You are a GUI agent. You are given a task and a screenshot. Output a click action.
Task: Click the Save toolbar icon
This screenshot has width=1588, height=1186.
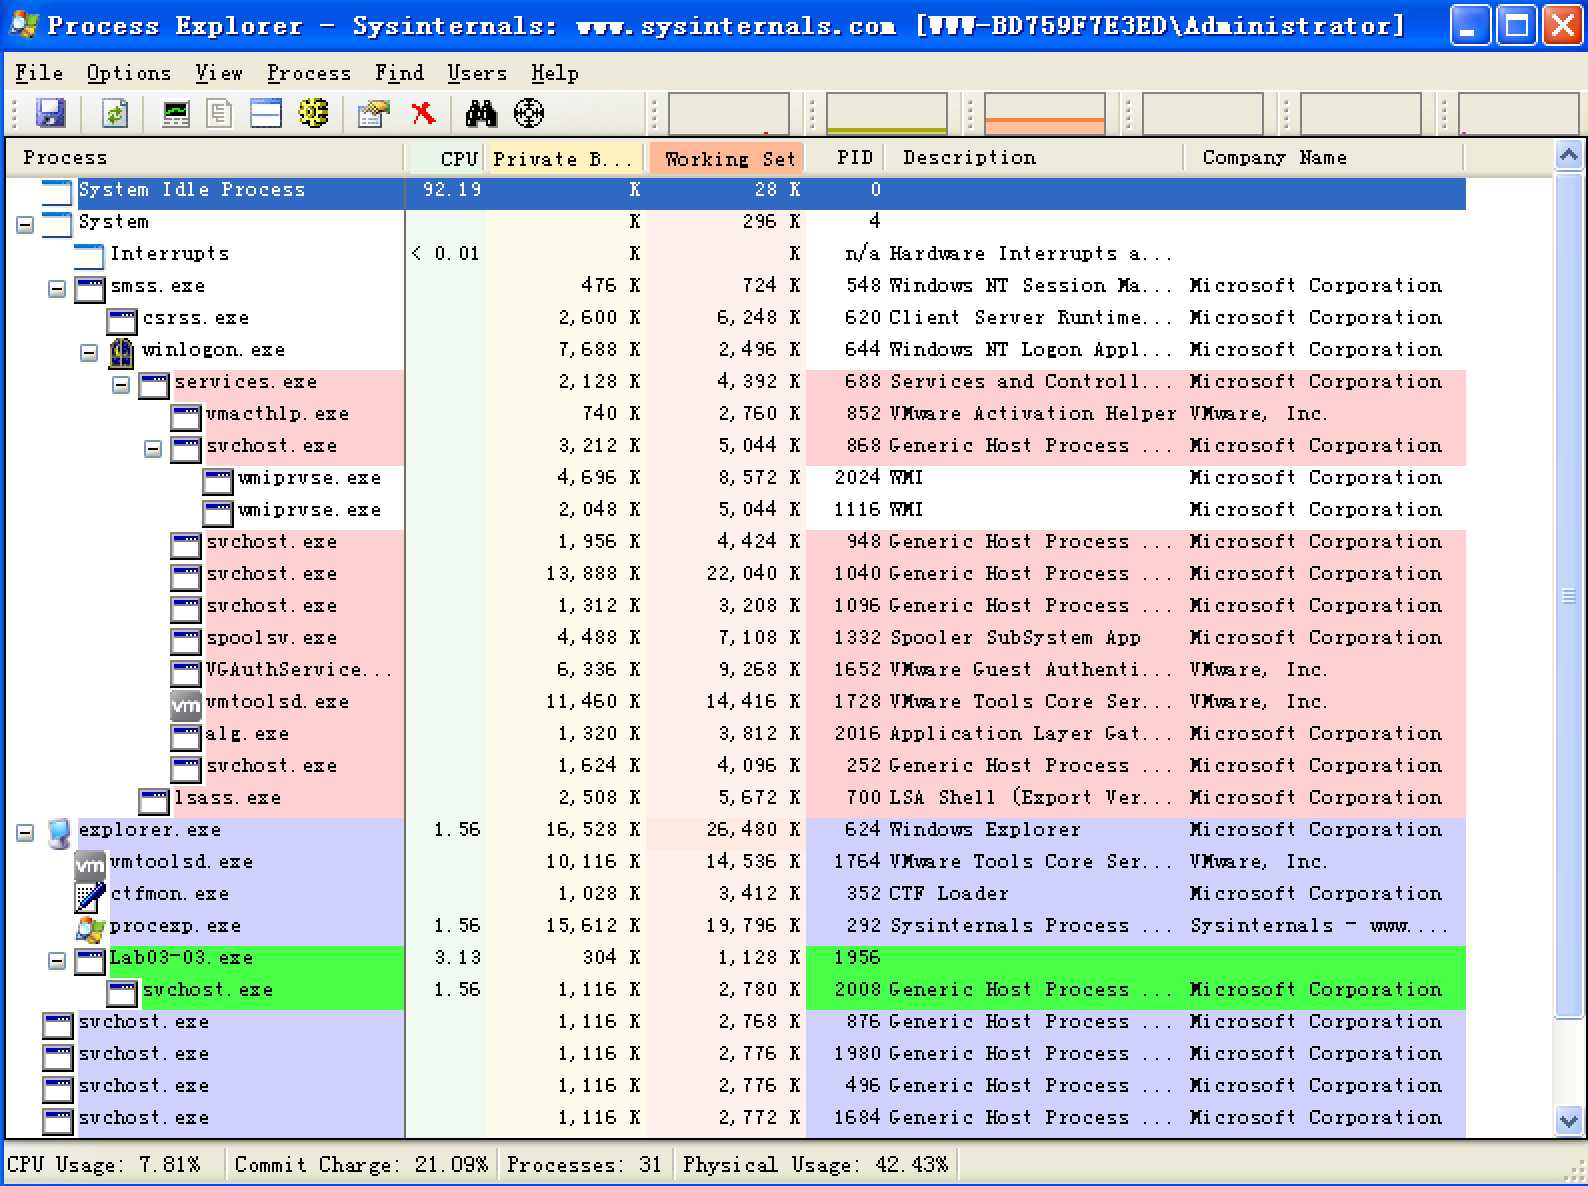(51, 113)
